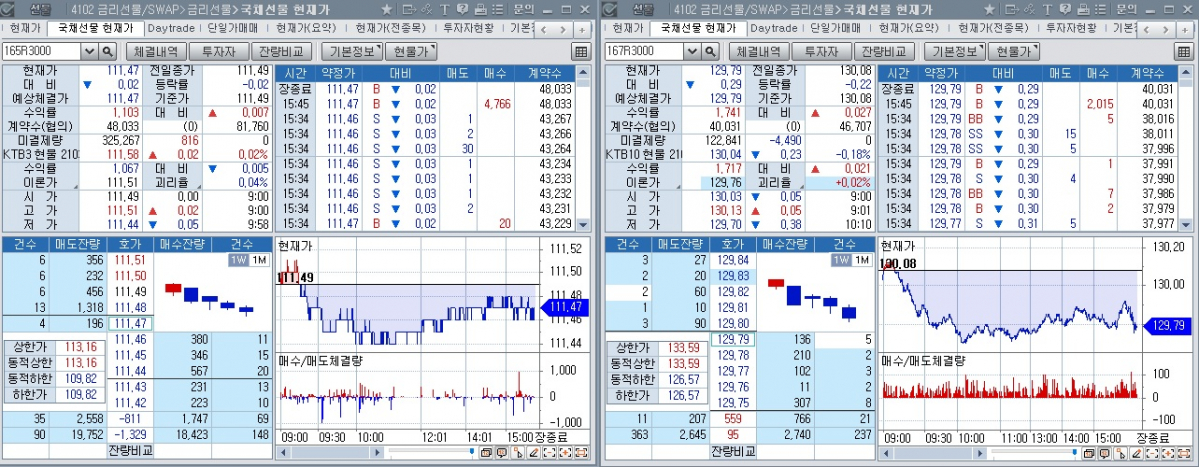Image resolution: width=1199 pixels, height=467 pixels.
Task: Expand 현물가 dropdown button in right window
Action: (1013, 51)
